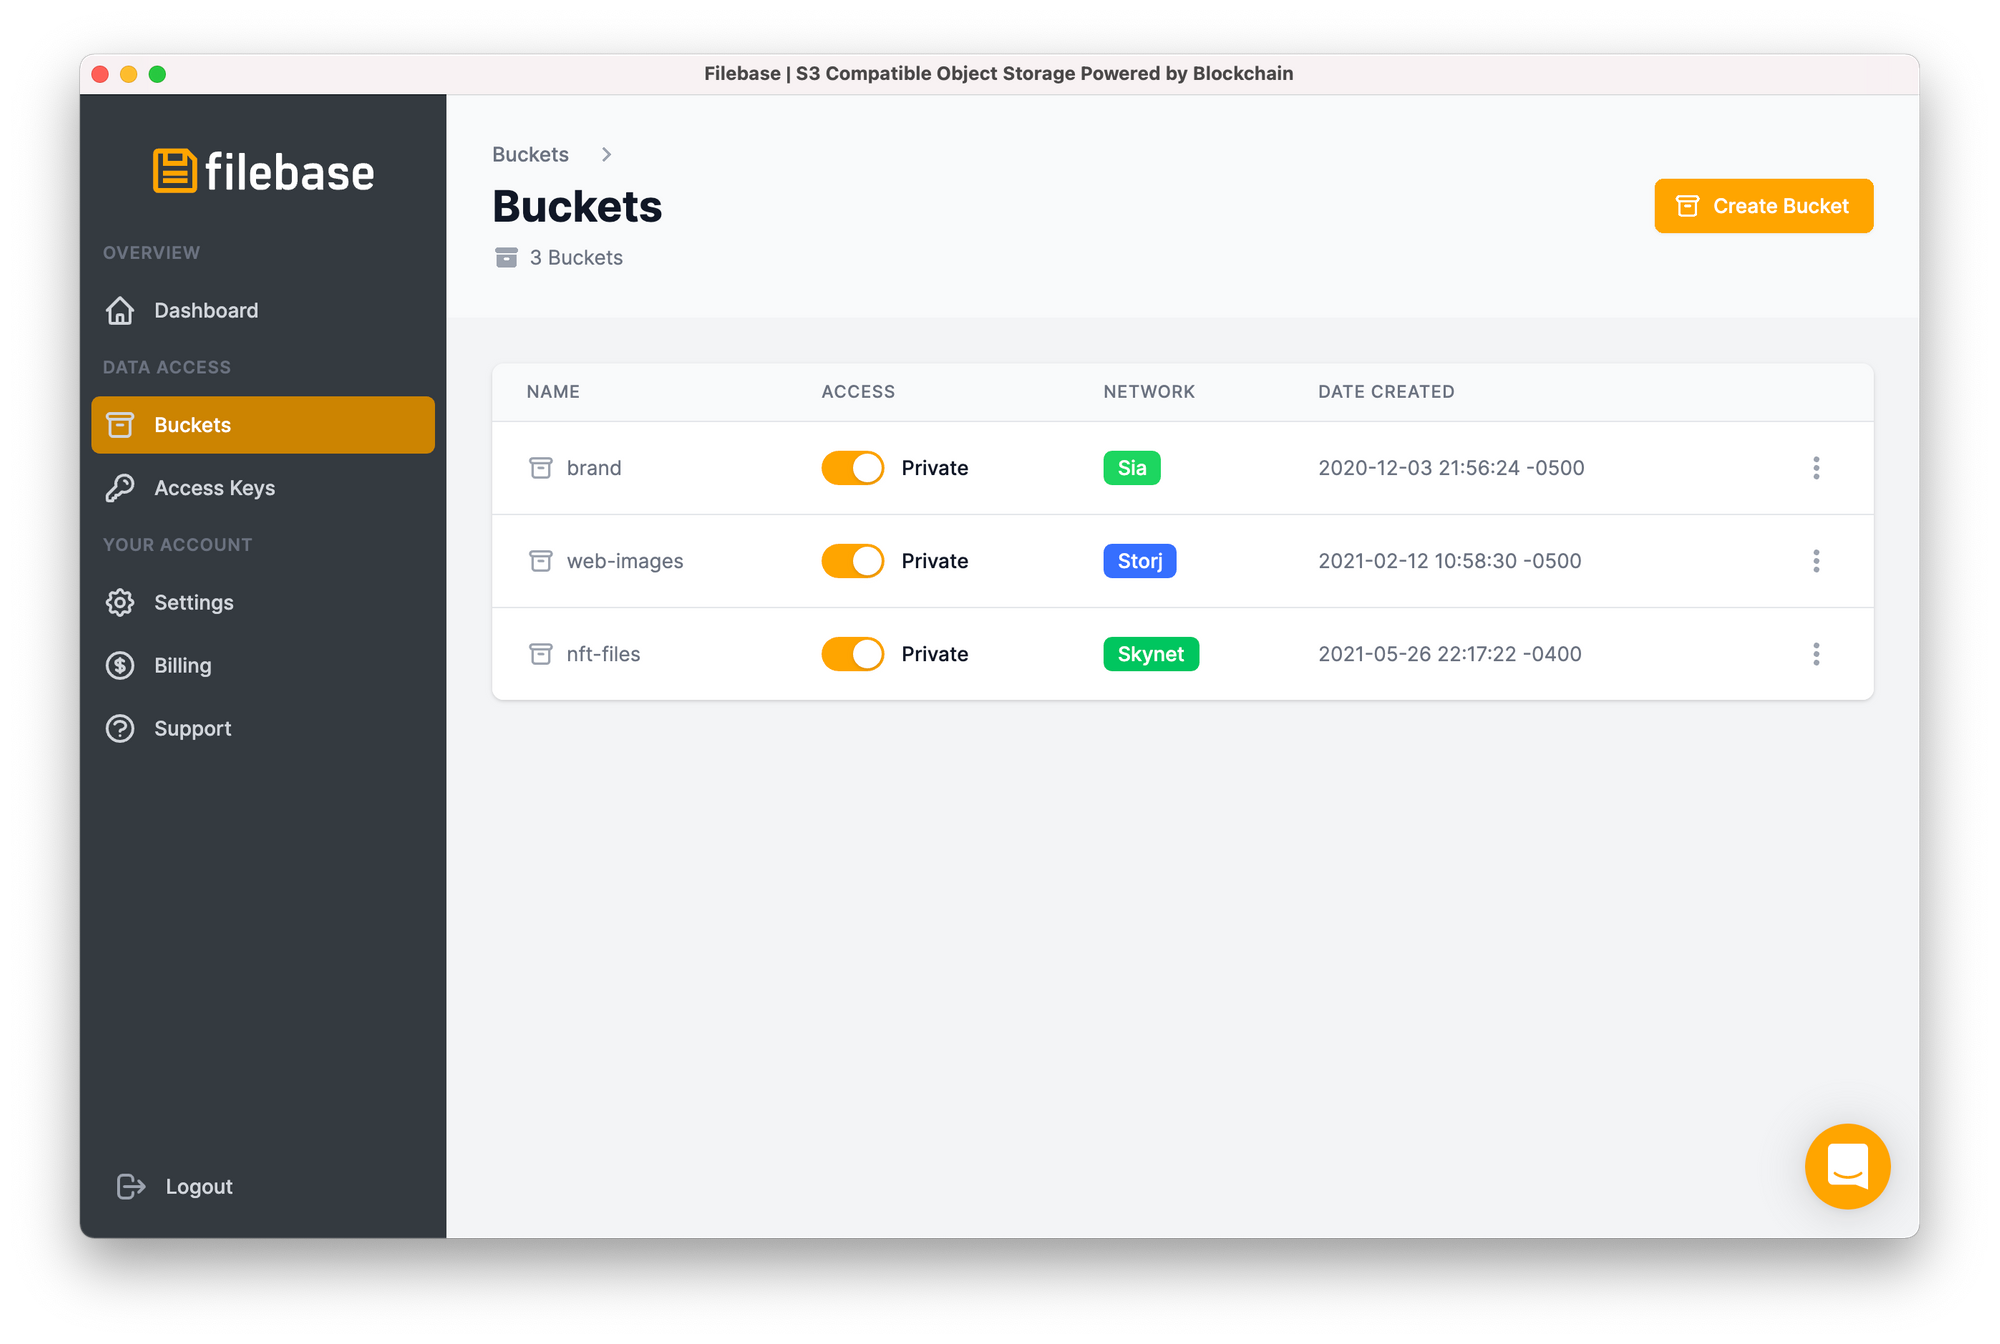Toggle the brand bucket's Private access switch
This screenshot has height=1344, width=2000.
(x=853, y=468)
